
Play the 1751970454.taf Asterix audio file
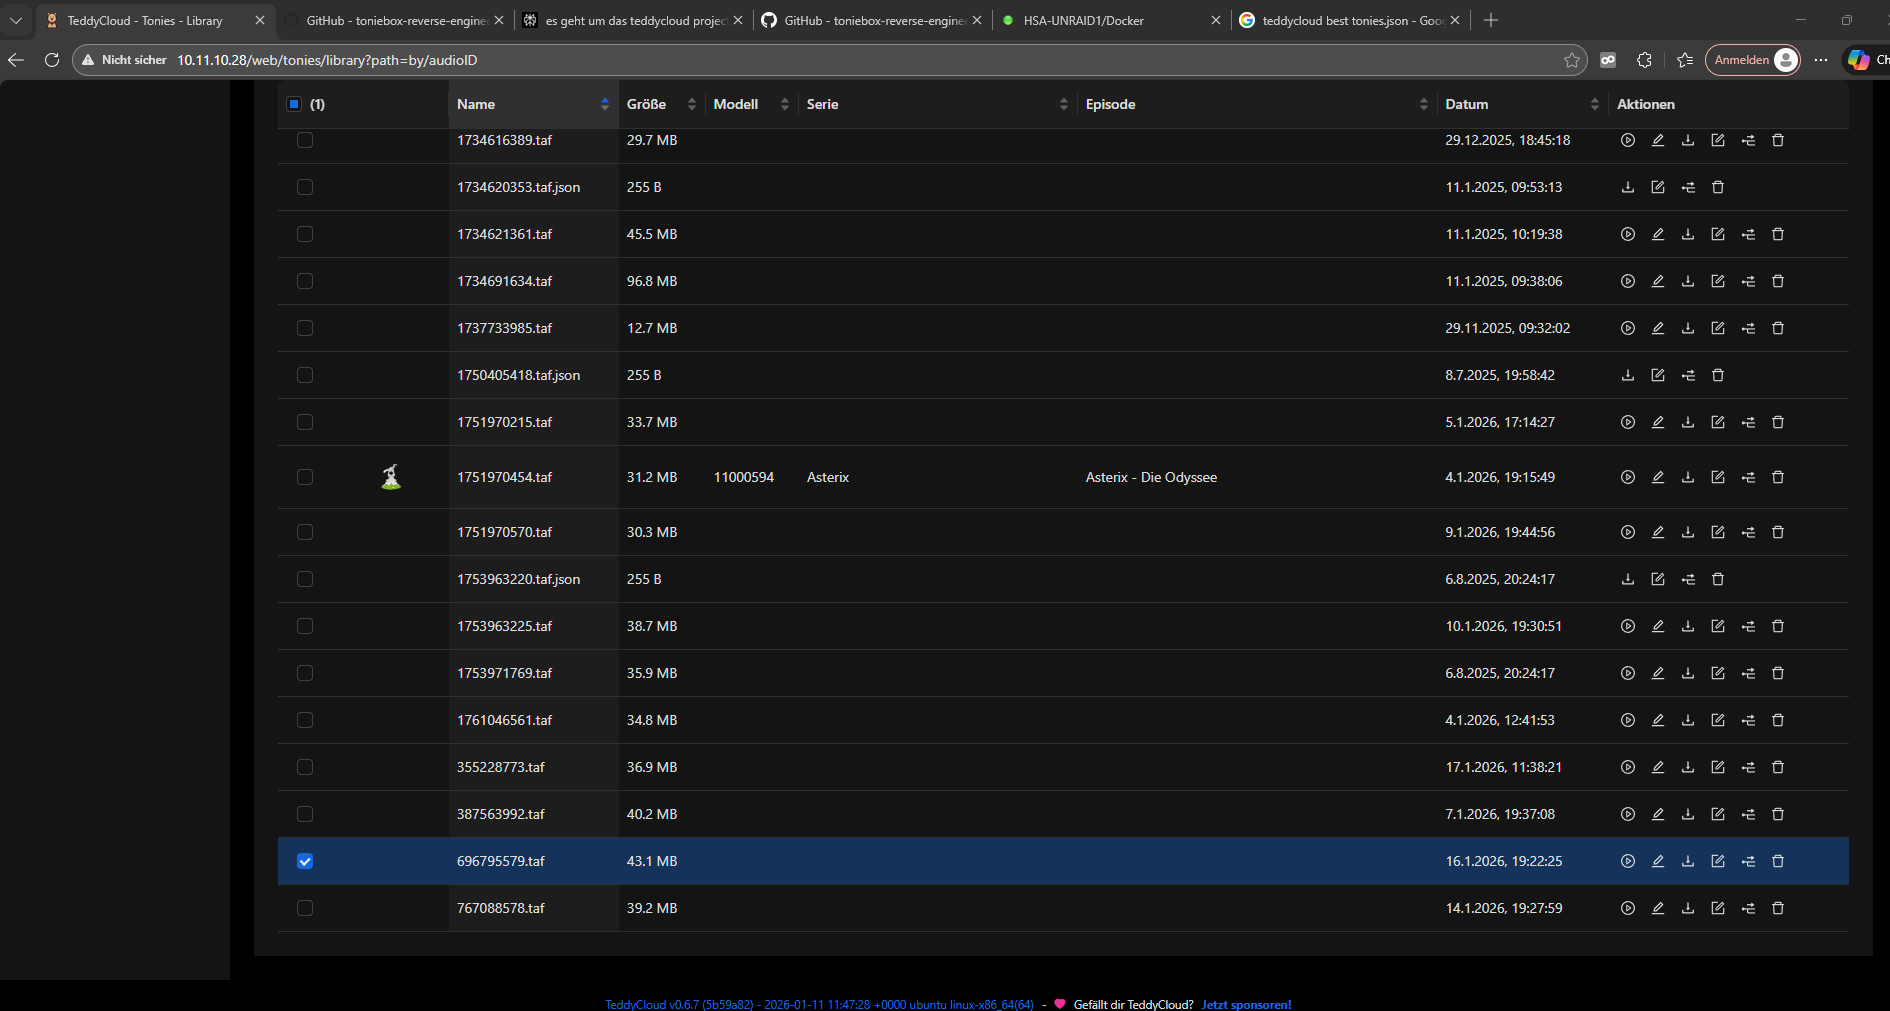click(1627, 477)
